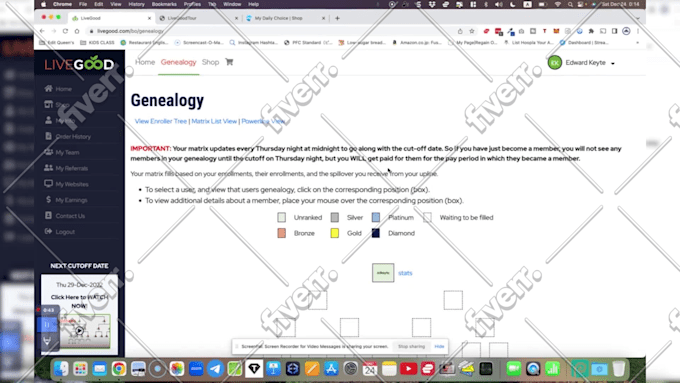The image size is (680, 383).
Task: Switch to the My Daily Choice Shop browser tab
Action: tap(284, 18)
